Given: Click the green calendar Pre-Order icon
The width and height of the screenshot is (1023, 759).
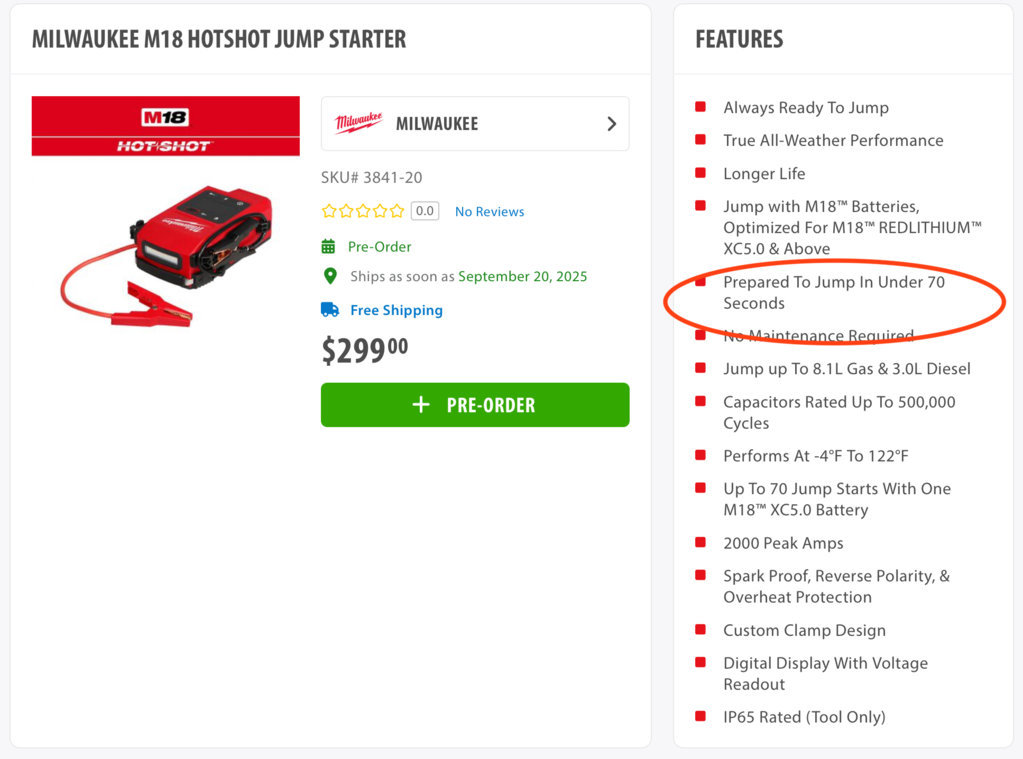Looking at the screenshot, I should (x=328, y=247).
